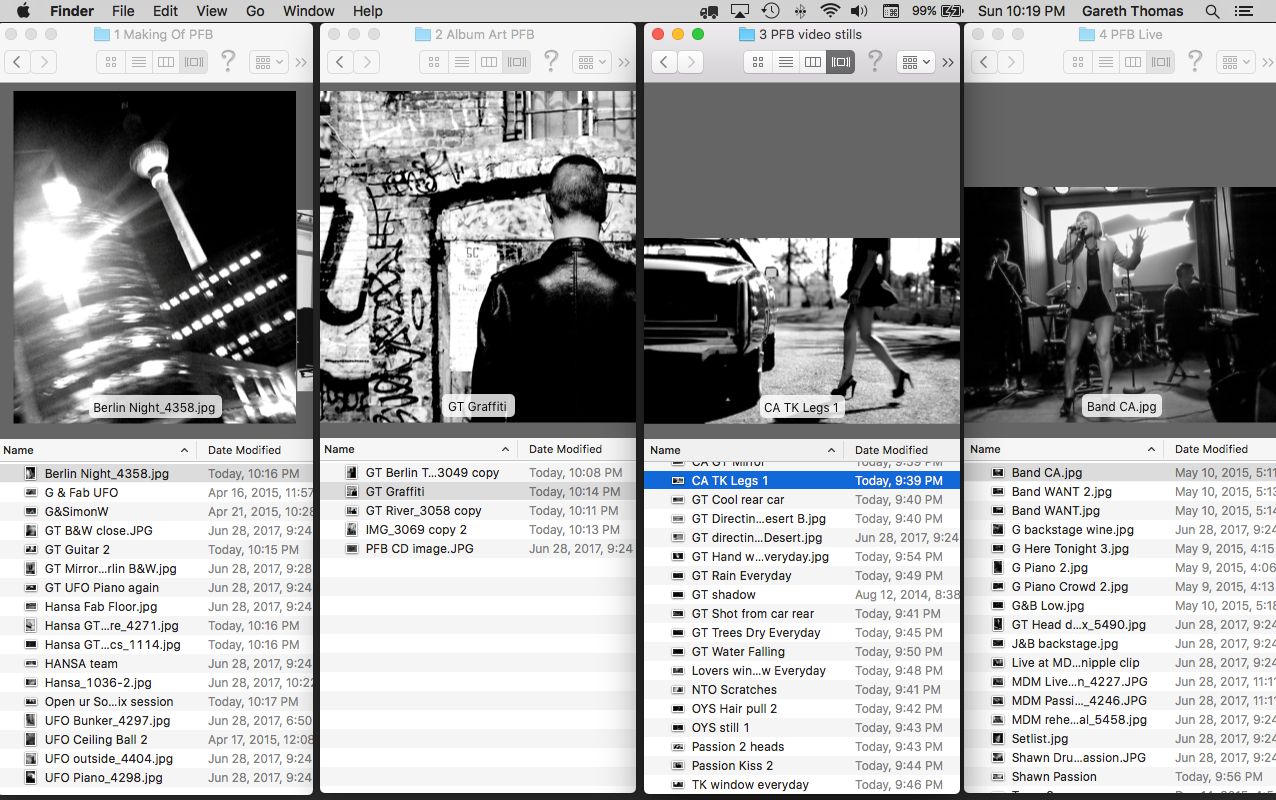Image resolution: width=1276 pixels, height=800 pixels.
Task: Open arrange dropdown in 3 PFB video stills
Action: point(915,62)
